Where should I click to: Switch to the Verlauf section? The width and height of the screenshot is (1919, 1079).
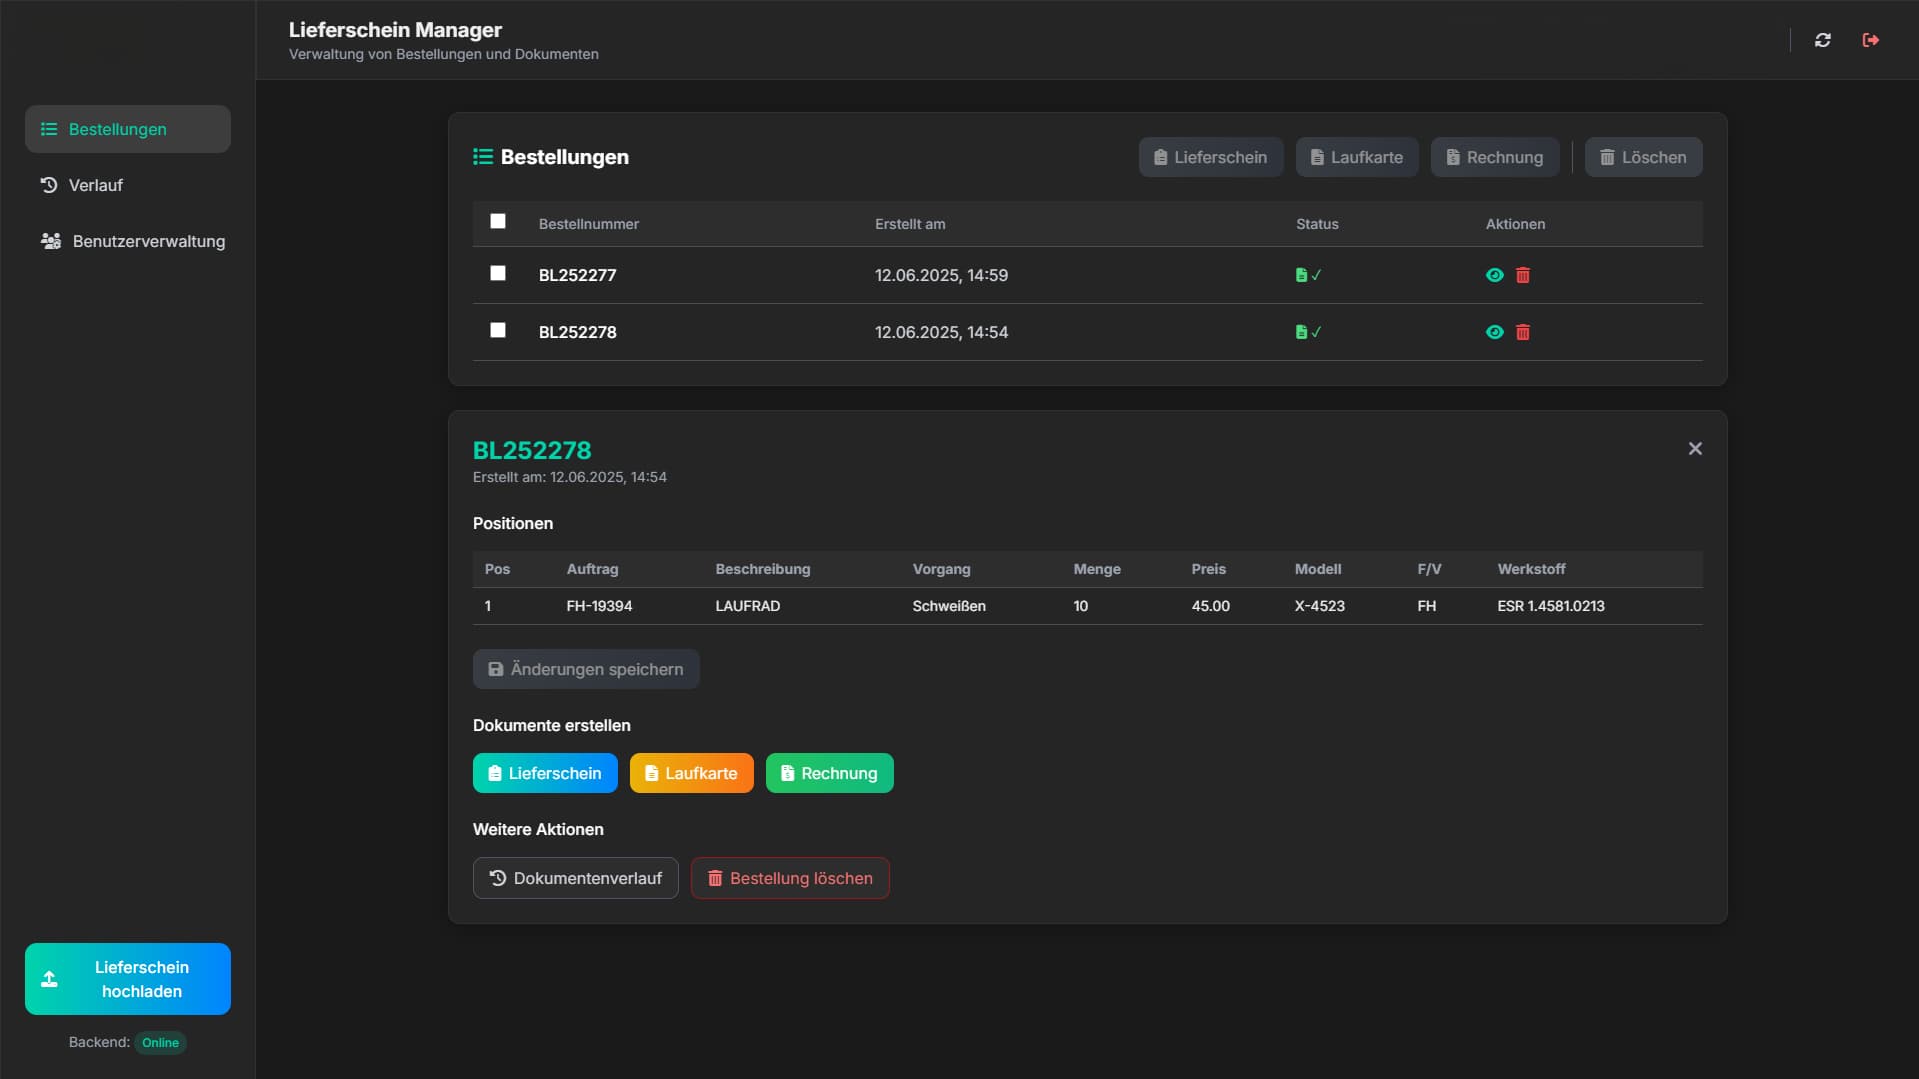(95, 185)
